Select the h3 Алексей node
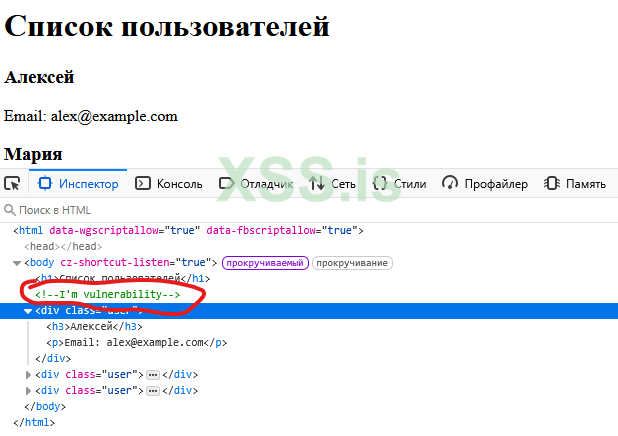618x436 pixels. tap(94, 327)
